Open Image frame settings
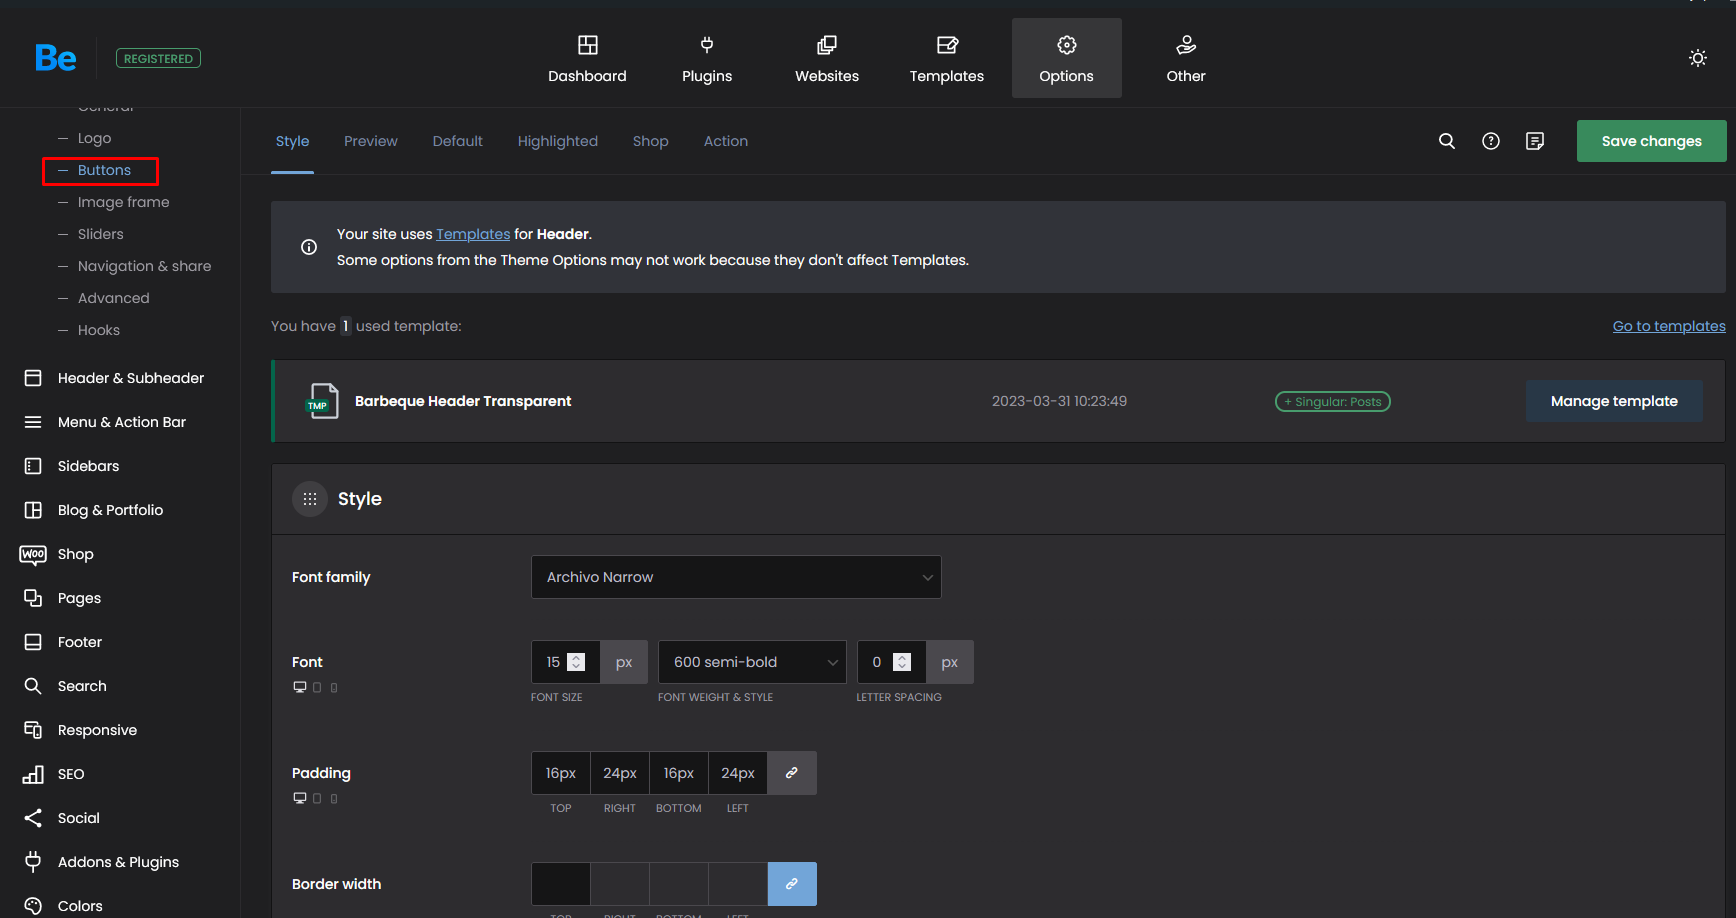The image size is (1736, 918). [x=124, y=202]
